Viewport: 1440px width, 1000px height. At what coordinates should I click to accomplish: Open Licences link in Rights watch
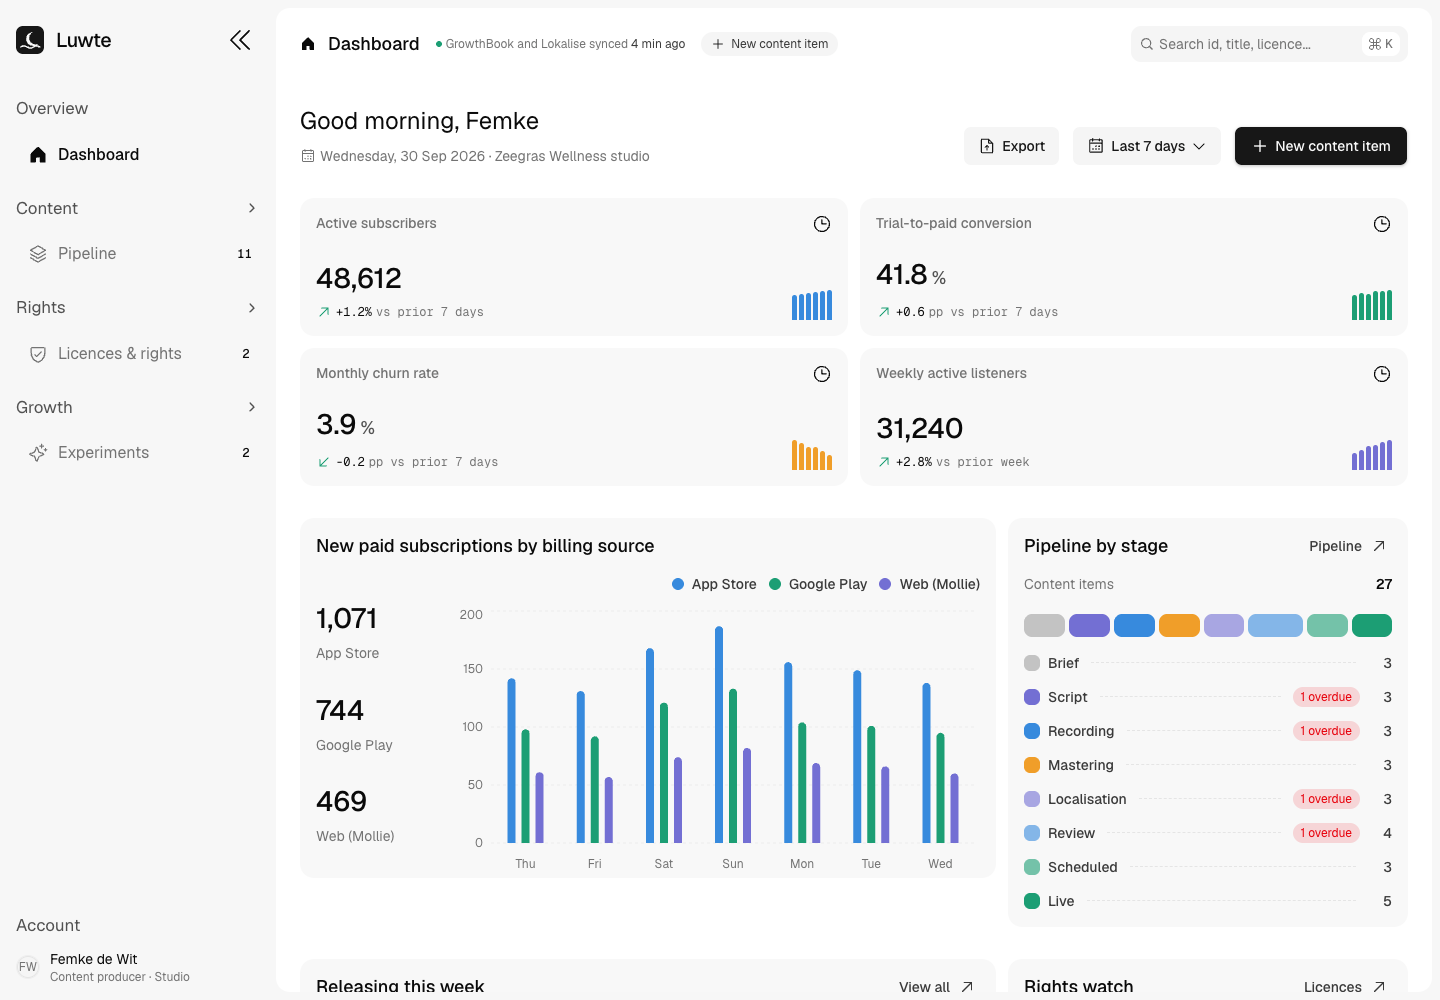pos(1345,987)
